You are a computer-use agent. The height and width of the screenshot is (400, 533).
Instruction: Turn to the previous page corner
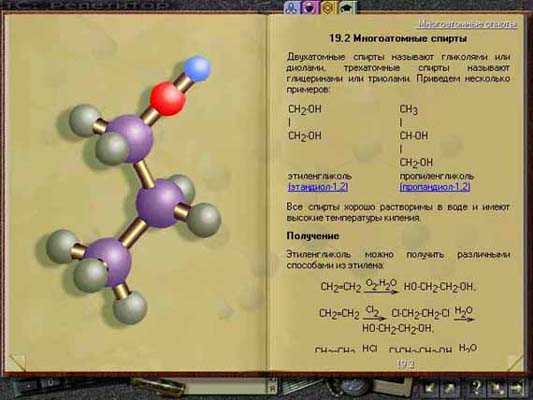pos(17,362)
